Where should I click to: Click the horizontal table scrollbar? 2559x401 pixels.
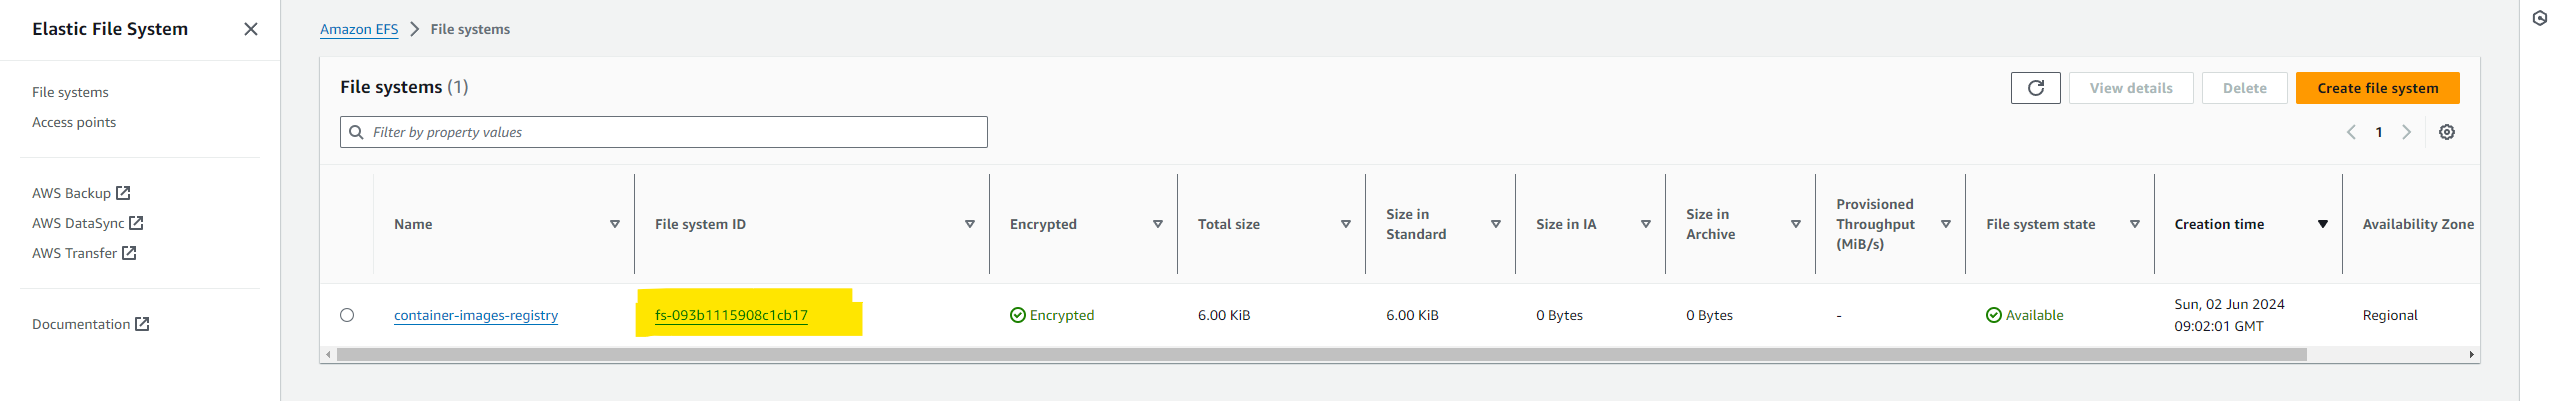point(1321,355)
